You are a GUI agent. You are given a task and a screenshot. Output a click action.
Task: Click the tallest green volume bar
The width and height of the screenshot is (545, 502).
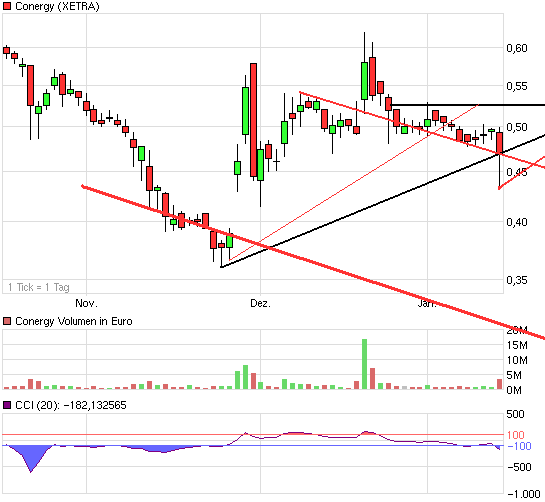click(364, 364)
